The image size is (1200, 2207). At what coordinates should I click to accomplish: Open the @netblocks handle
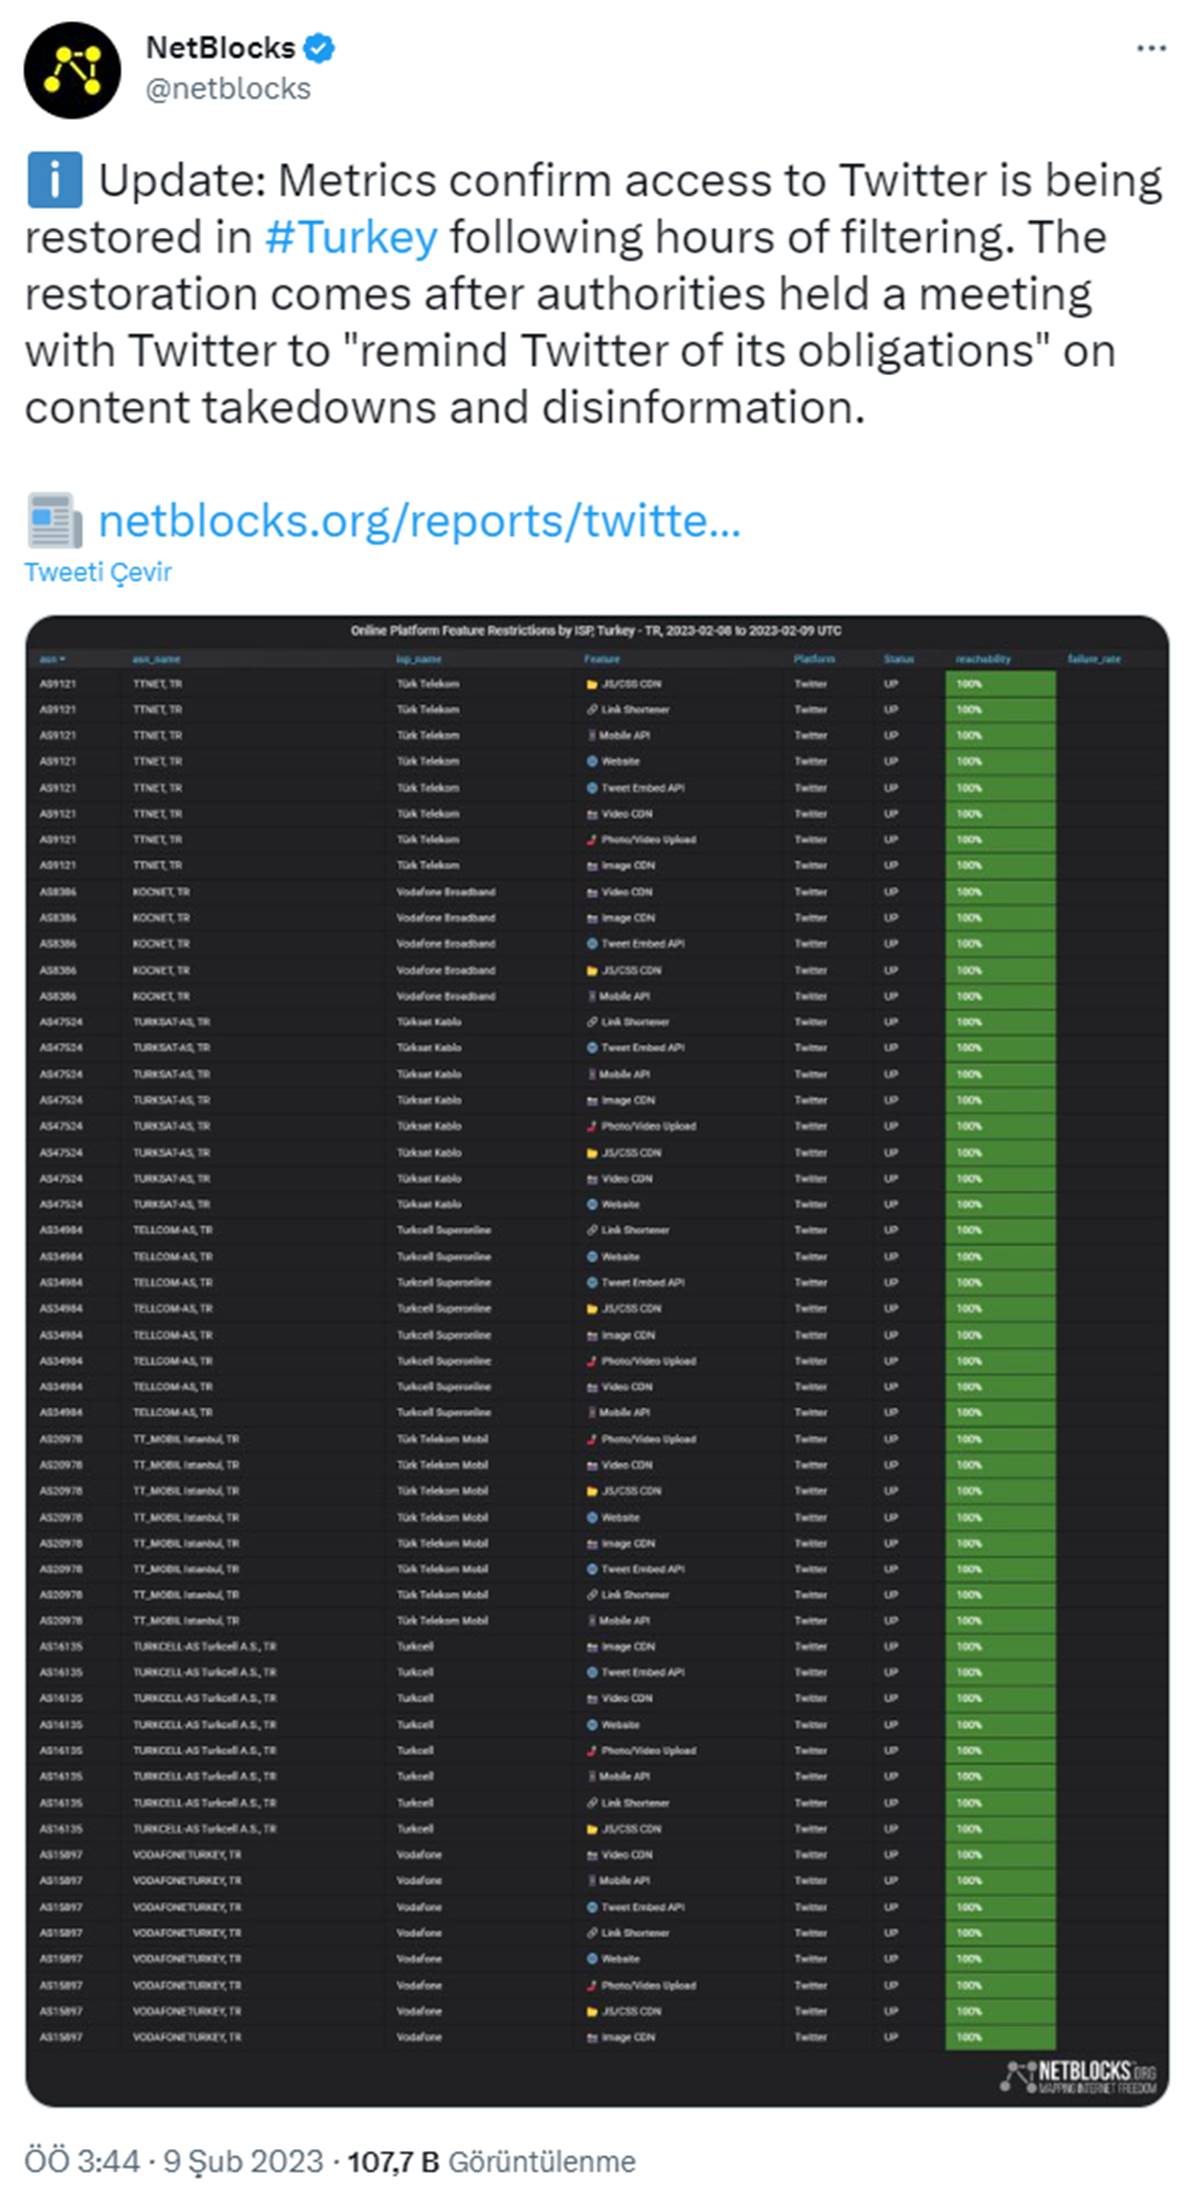pyautogui.click(x=228, y=89)
